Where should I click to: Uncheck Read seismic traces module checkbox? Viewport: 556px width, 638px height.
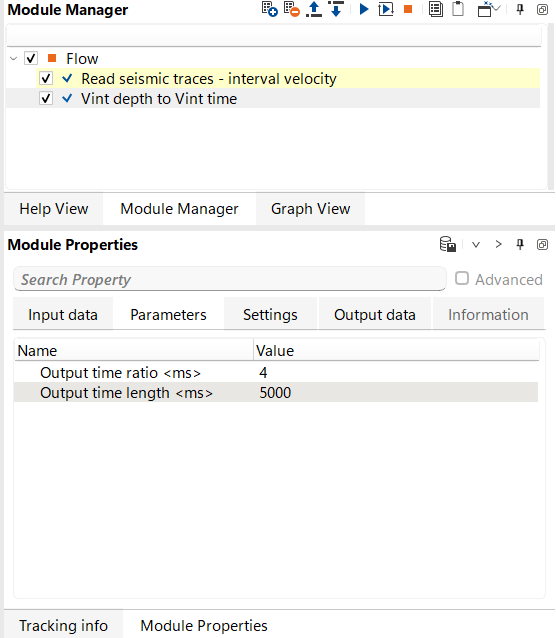pos(46,78)
